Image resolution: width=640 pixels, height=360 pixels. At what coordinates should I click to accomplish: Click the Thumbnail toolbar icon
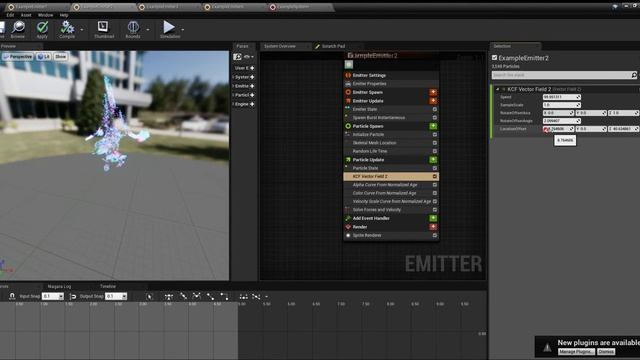coord(103,27)
